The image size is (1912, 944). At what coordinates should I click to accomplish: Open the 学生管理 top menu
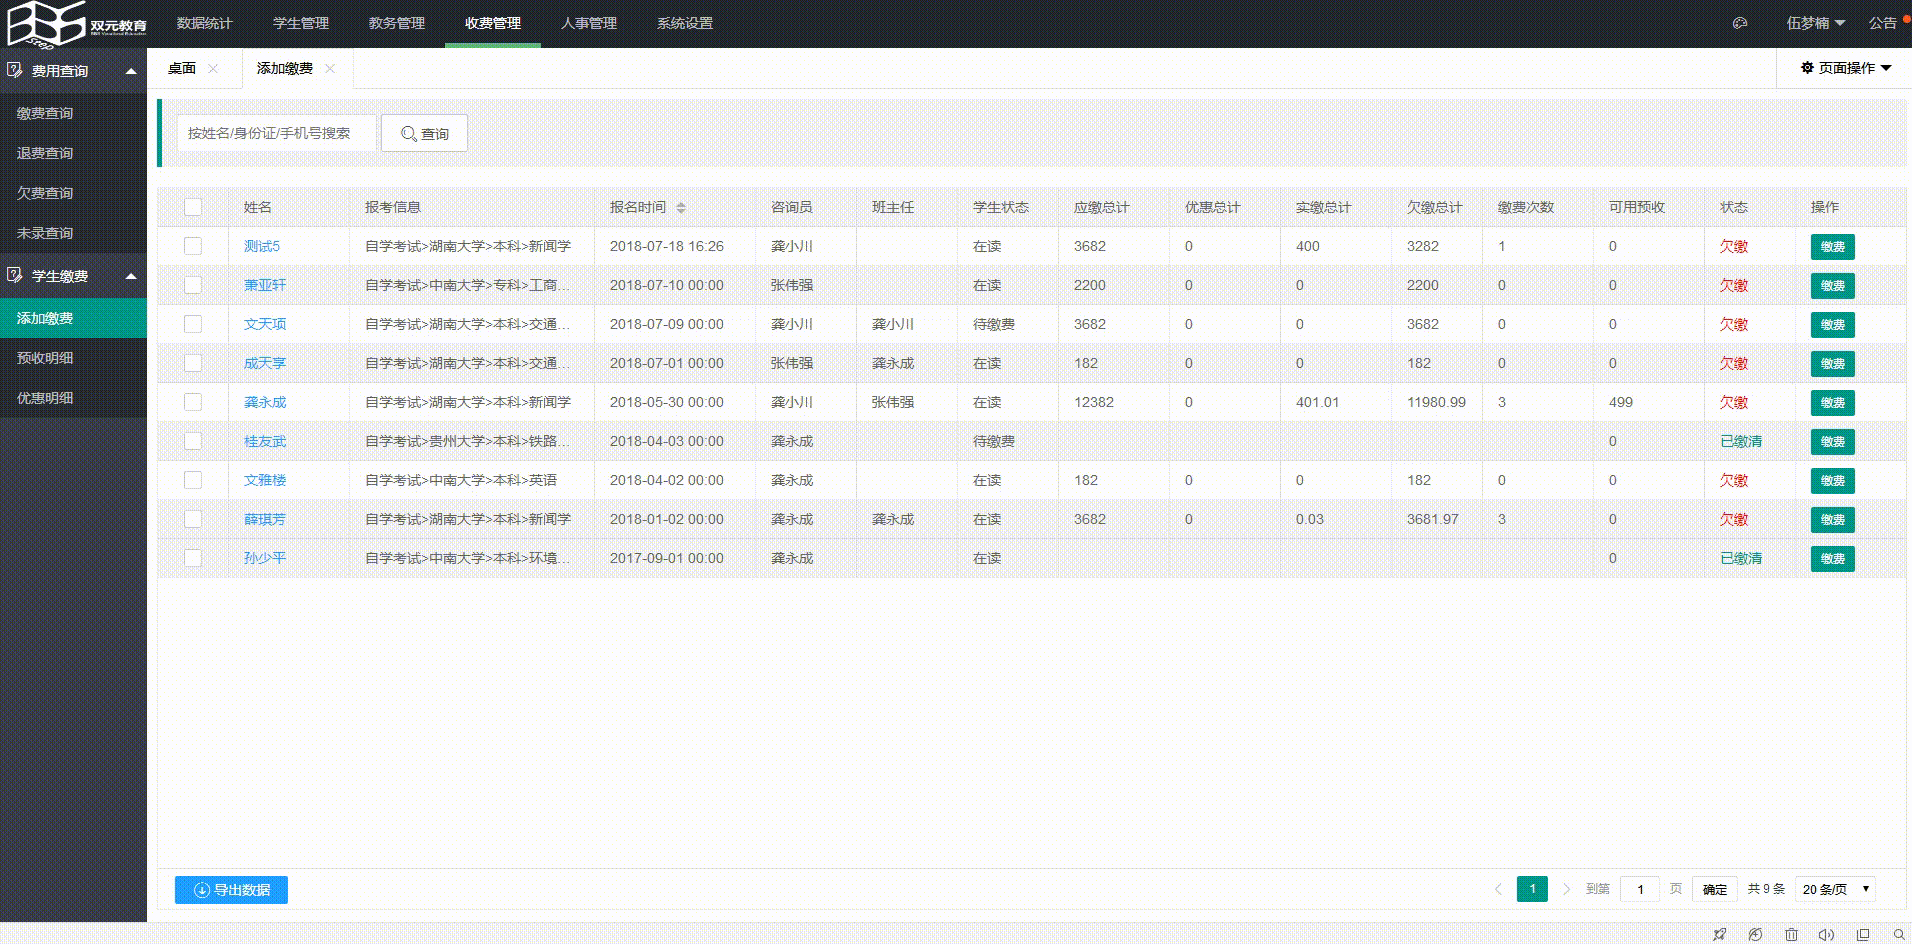[300, 23]
